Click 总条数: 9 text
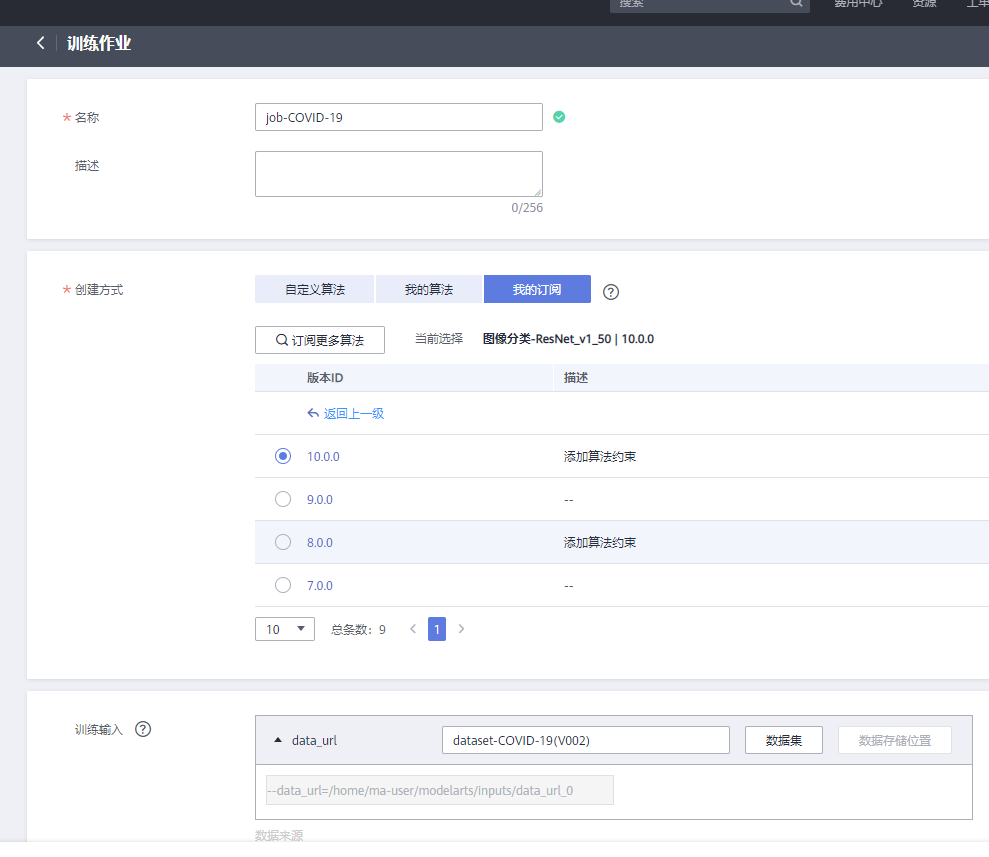The height and width of the screenshot is (857, 989). [x=358, y=629]
